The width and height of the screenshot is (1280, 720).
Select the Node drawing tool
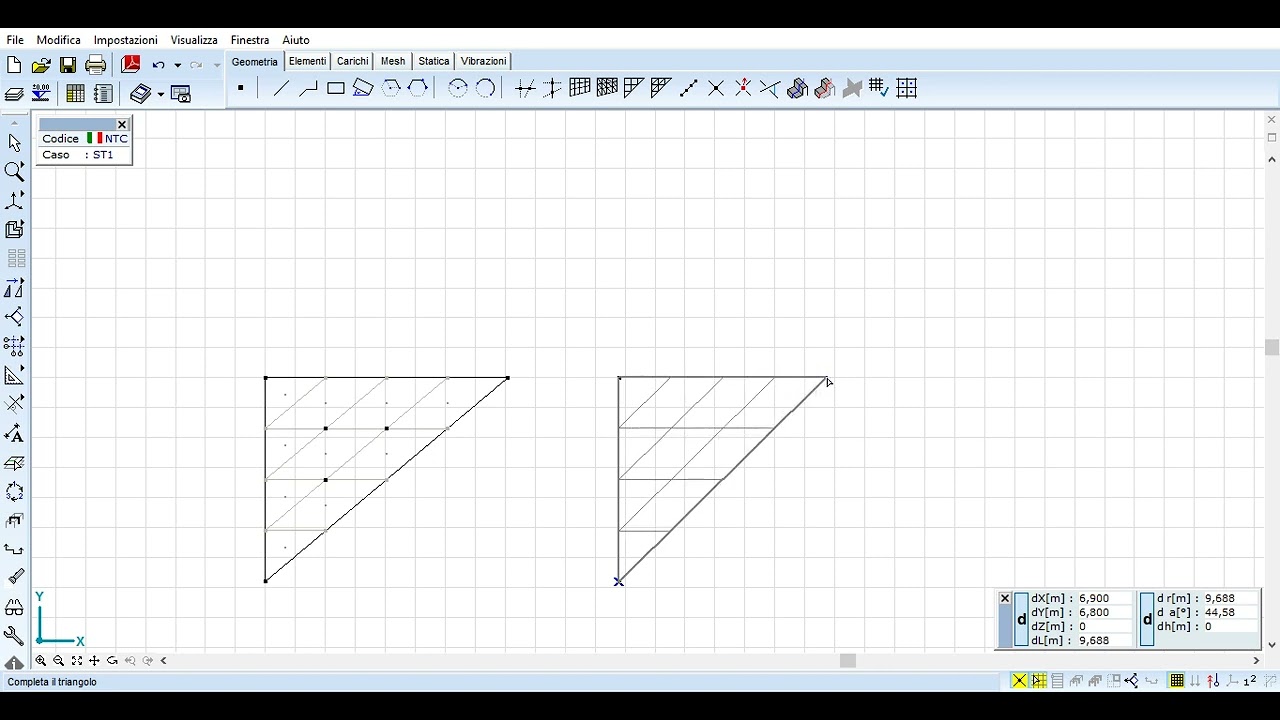(x=241, y=88)
